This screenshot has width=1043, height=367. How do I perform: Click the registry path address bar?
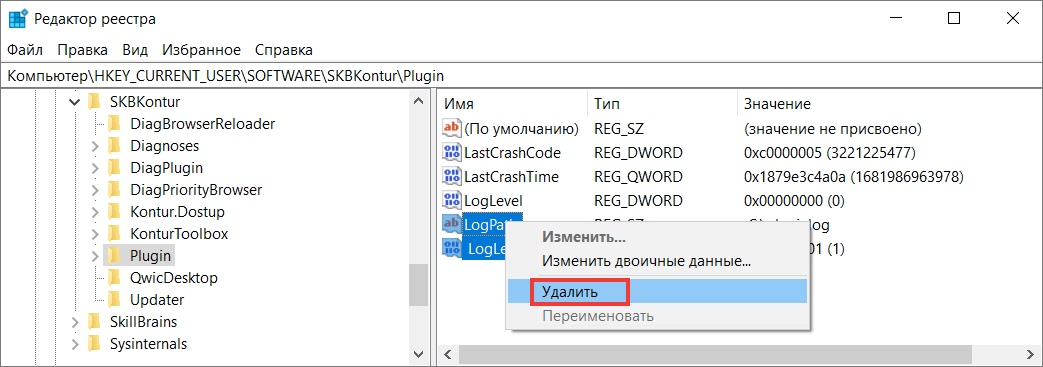522,76
